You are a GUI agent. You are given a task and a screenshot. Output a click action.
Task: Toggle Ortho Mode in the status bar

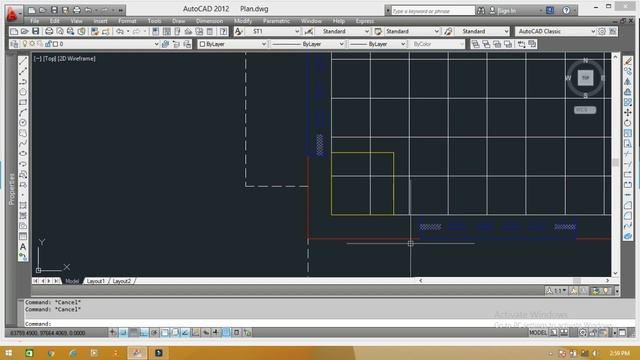144,333
